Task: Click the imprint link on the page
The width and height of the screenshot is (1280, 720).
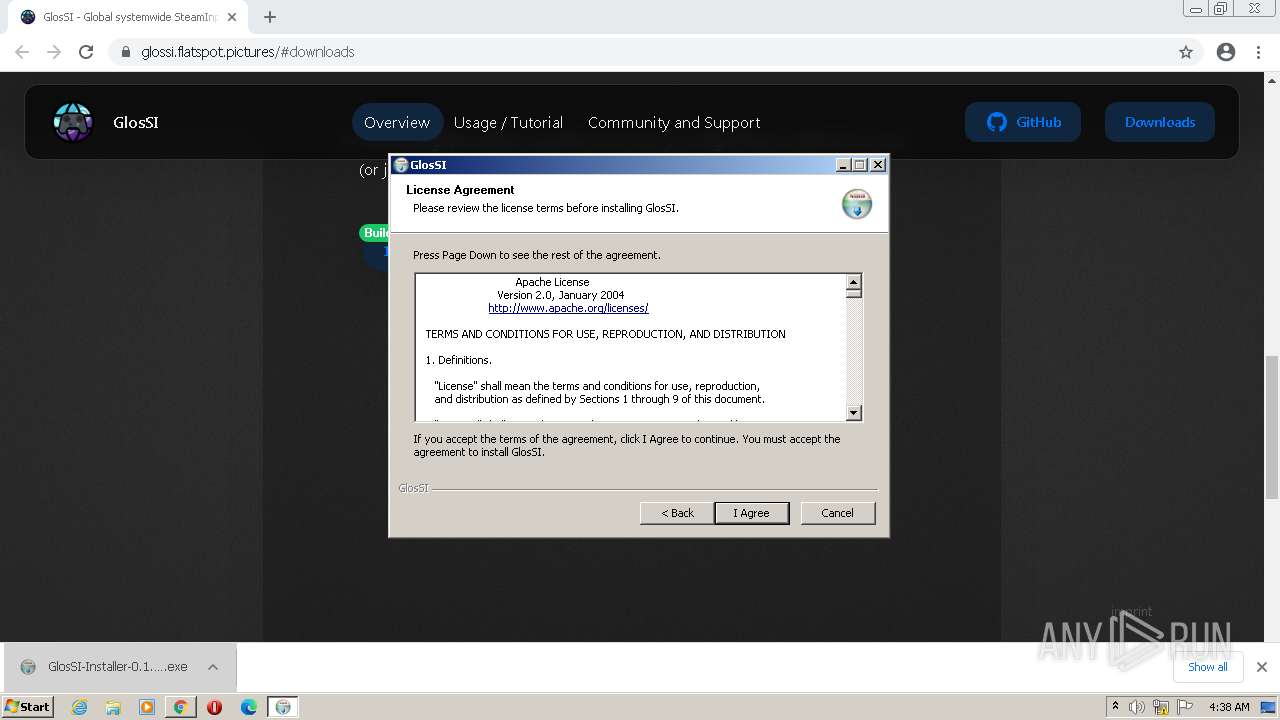Action: [x=1132, y=612]
